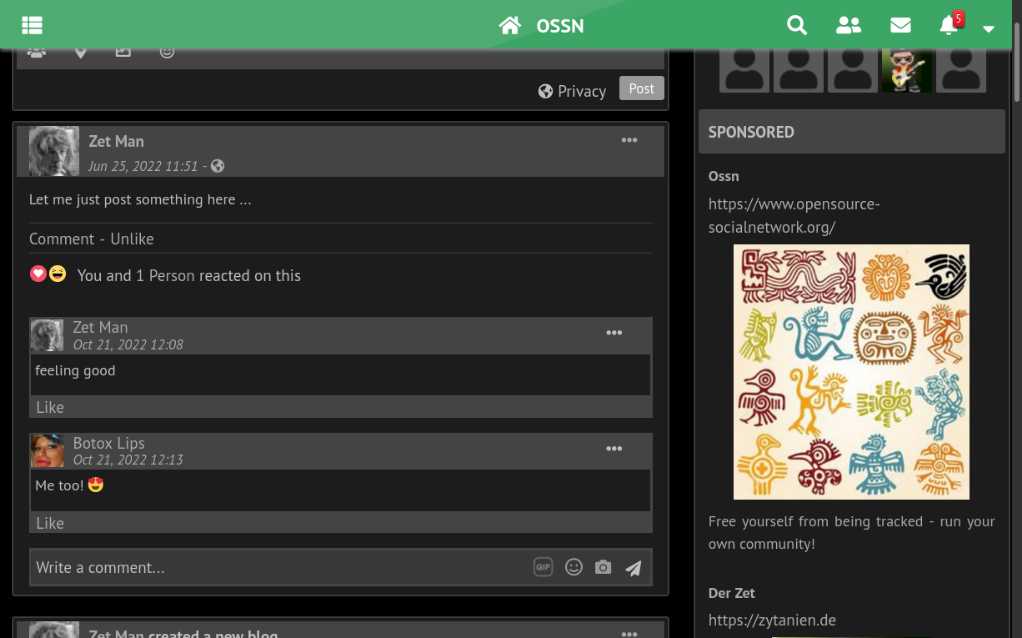Click the smiley icon in post composer
1022x638 pixels.
[x=167, y=53]
